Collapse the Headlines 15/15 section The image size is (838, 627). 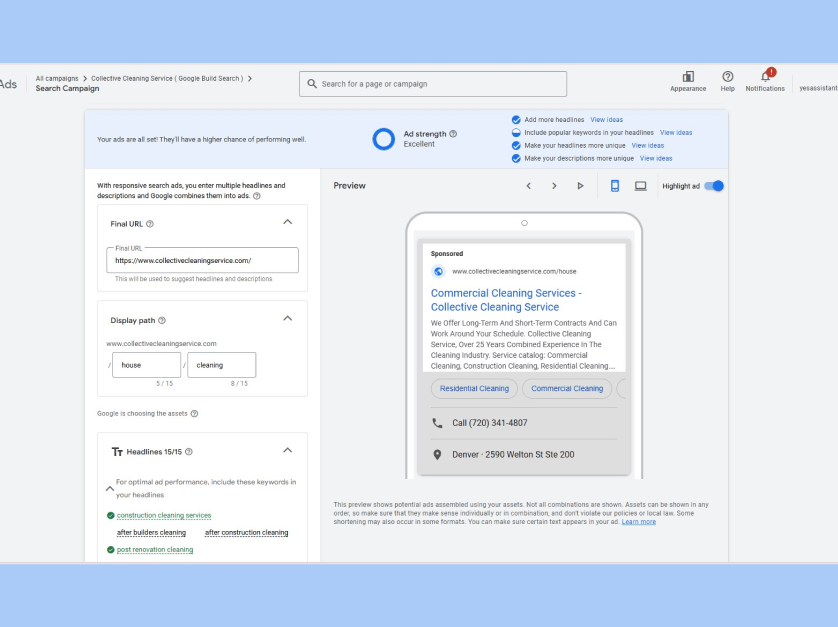tap(287, 450)
